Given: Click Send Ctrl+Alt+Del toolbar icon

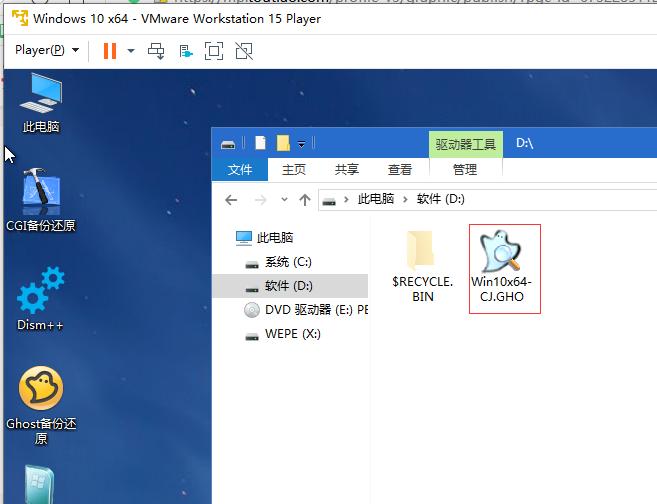Looking at the screenshot, I should [x=156, y=51].
